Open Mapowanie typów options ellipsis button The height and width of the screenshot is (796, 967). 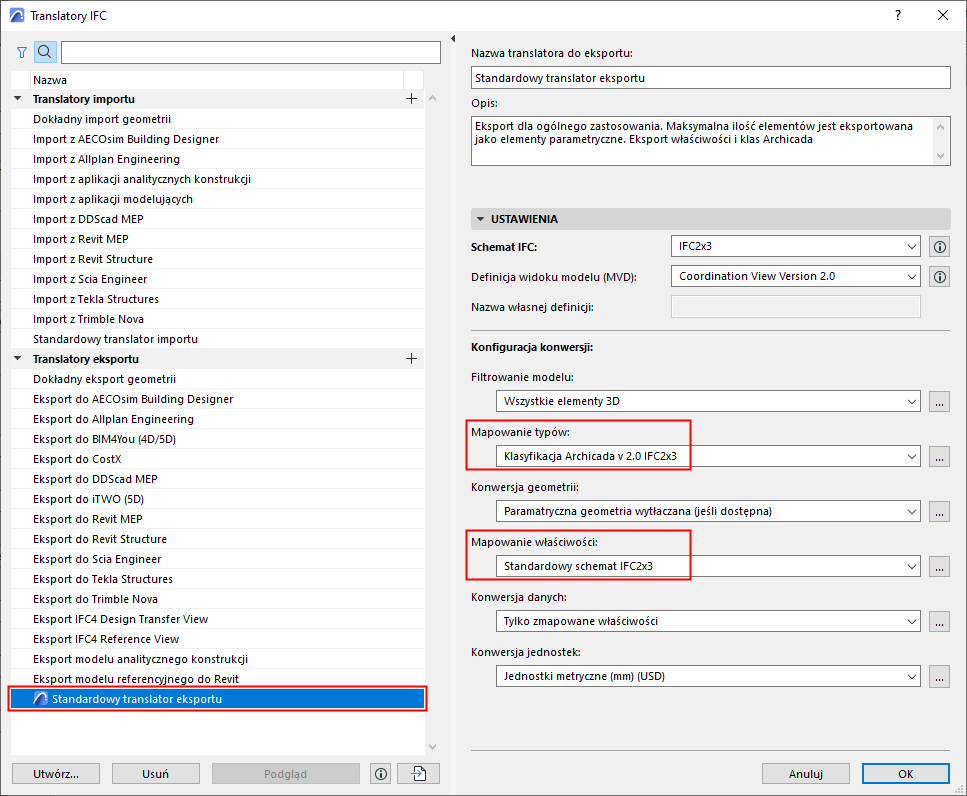pos(939,457)
